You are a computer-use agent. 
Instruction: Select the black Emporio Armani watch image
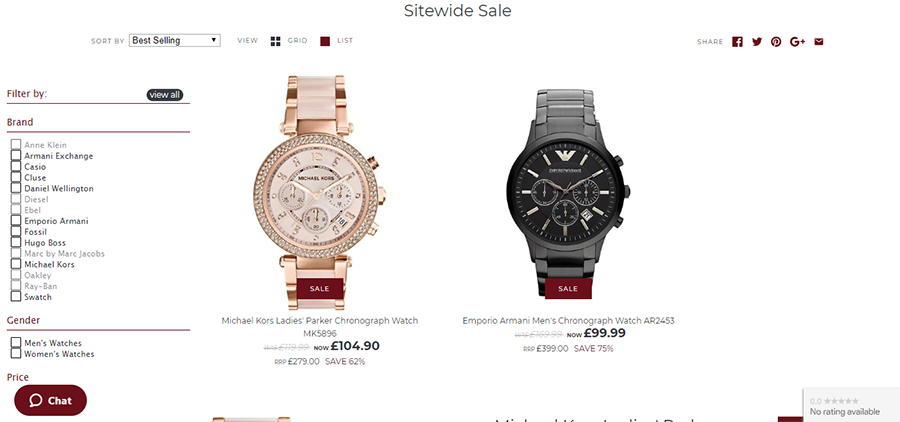point(568,192)
